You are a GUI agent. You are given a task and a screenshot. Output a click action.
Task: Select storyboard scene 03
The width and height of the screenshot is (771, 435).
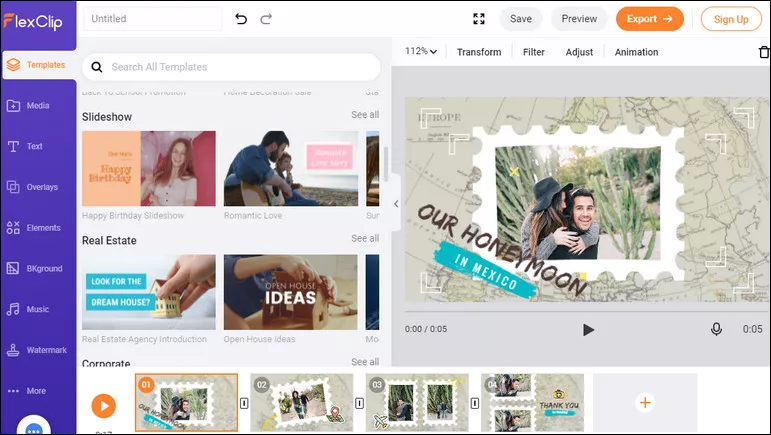[417, 403]
